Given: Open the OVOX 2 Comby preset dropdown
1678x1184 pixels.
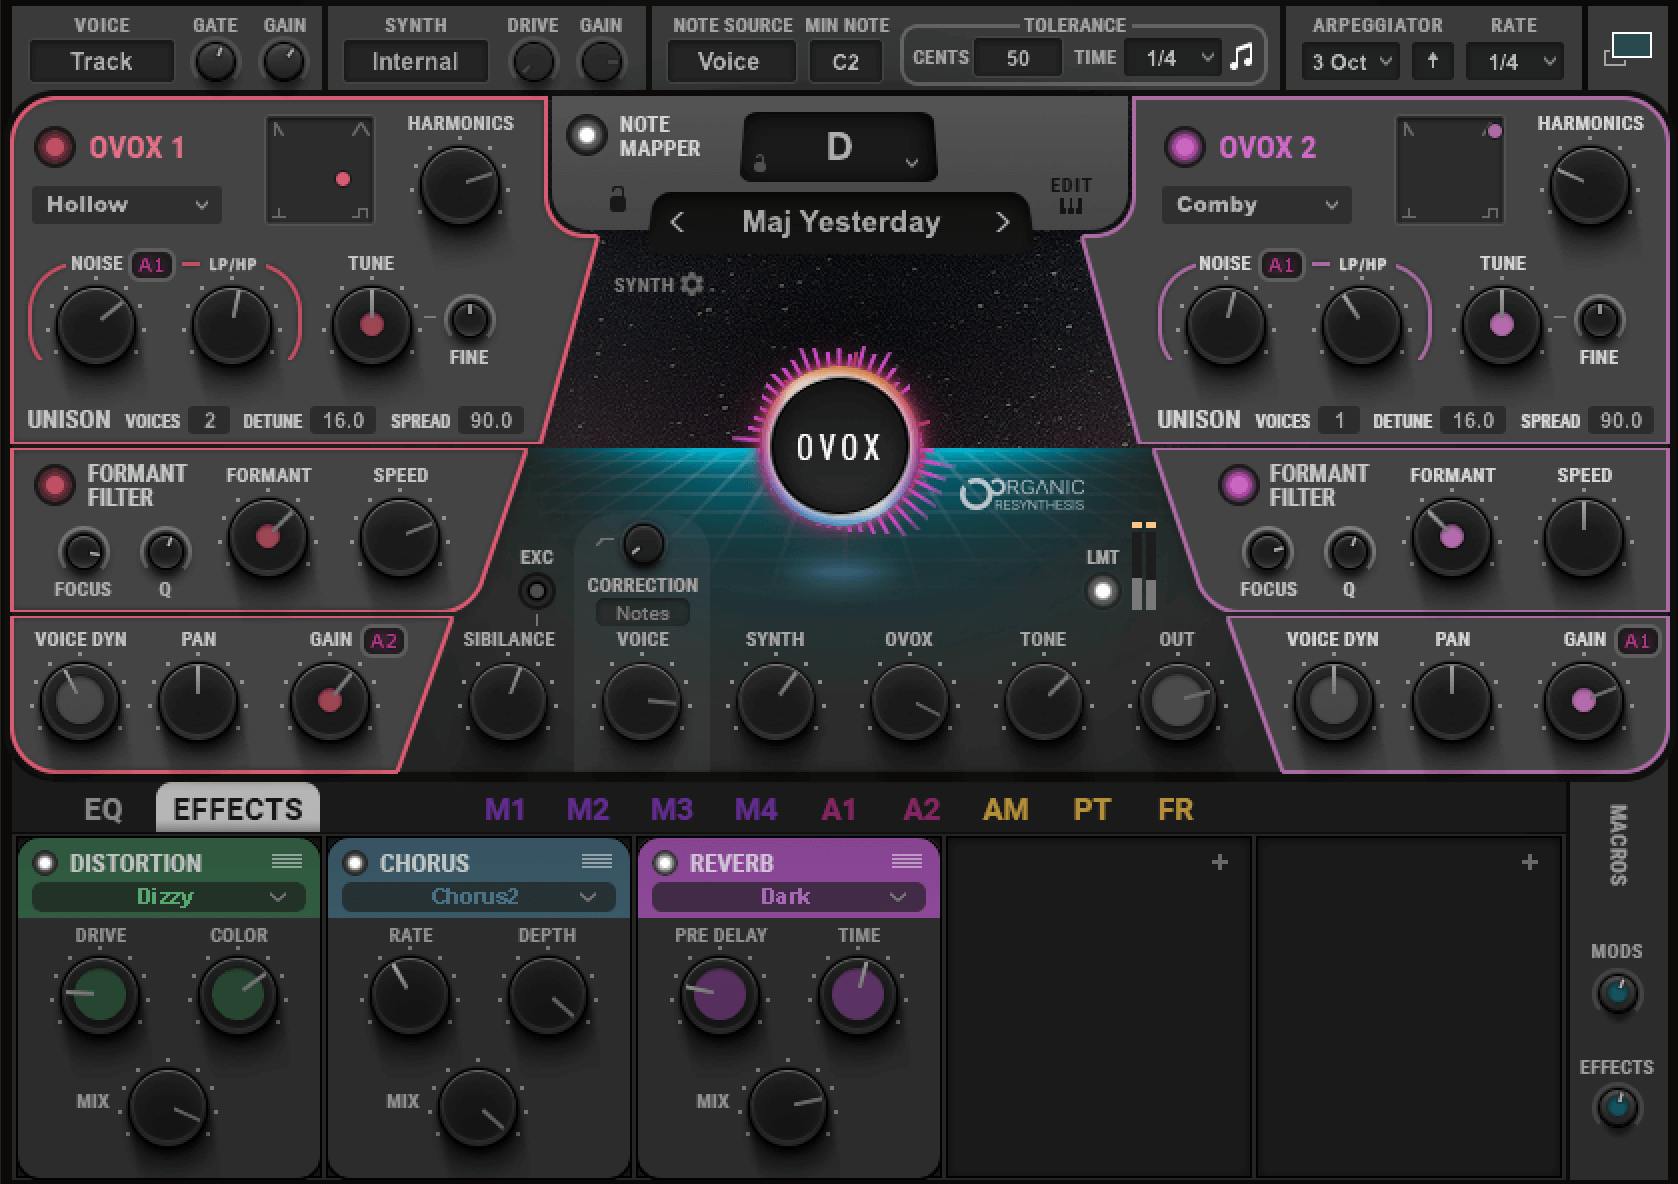Looking at the screenshot, I should coord(1256,205).
